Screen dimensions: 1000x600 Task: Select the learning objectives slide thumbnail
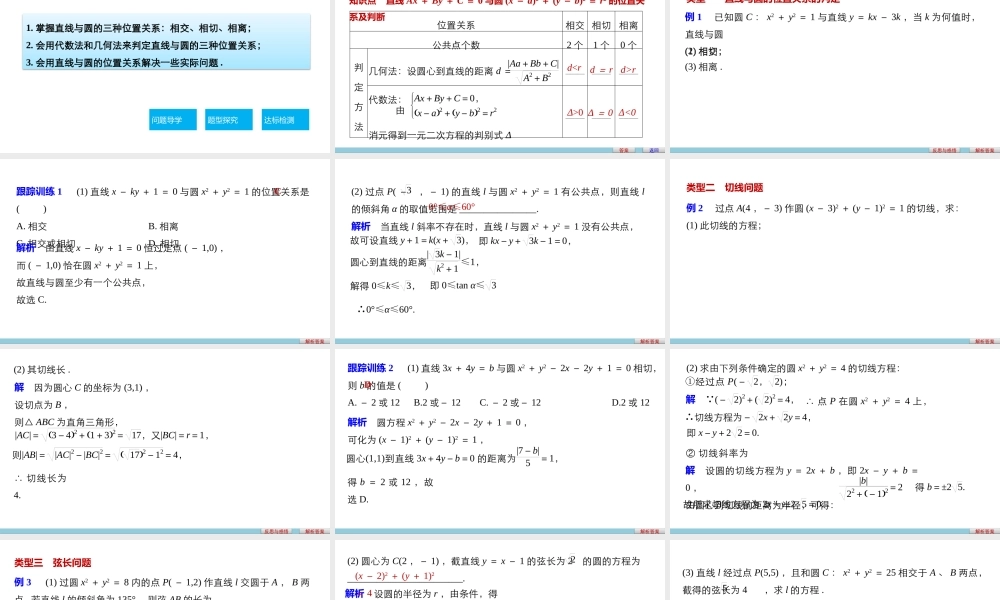click(166, 75)
